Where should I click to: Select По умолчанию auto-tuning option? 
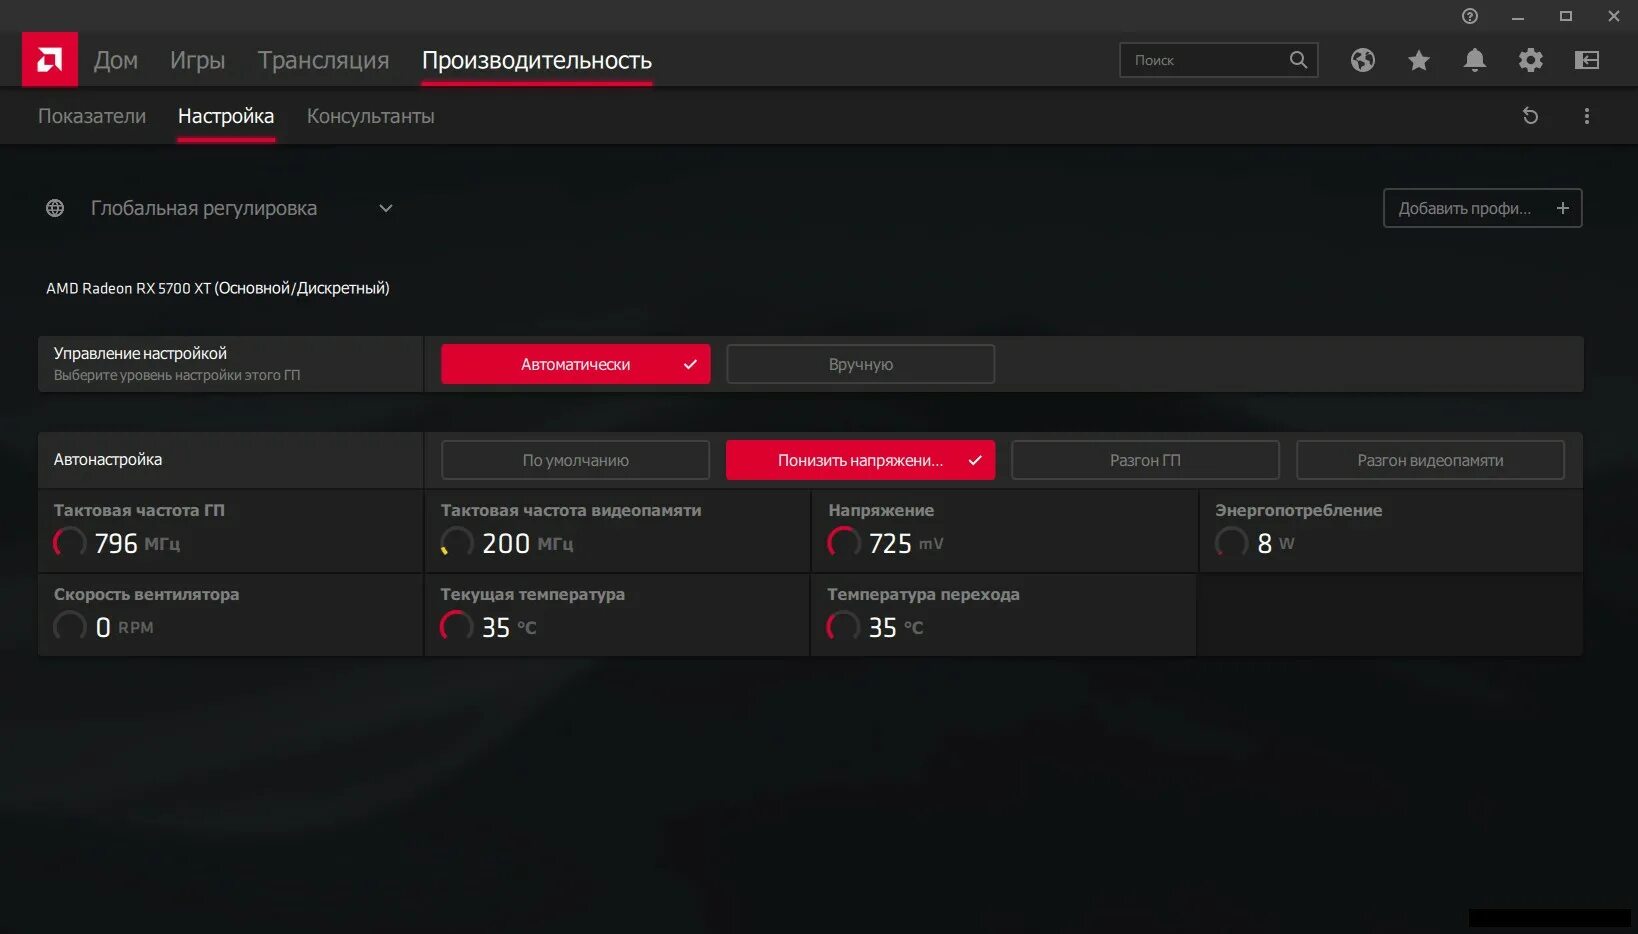click(576, 460)
